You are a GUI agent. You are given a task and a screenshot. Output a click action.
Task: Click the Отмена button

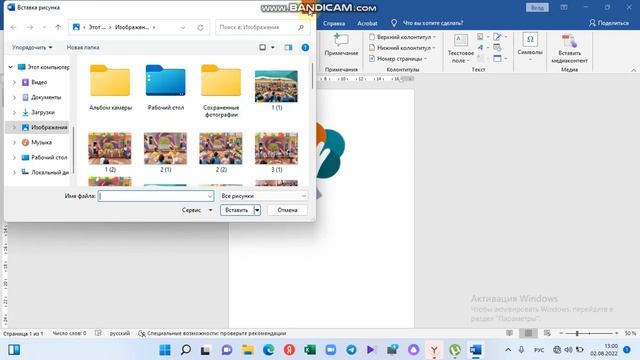tap(287, 210)
